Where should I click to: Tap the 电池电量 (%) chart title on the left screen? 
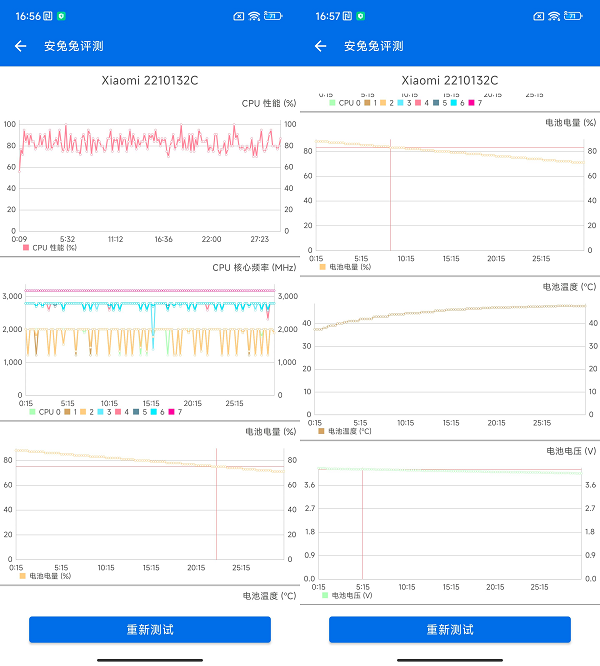point(271,432)
